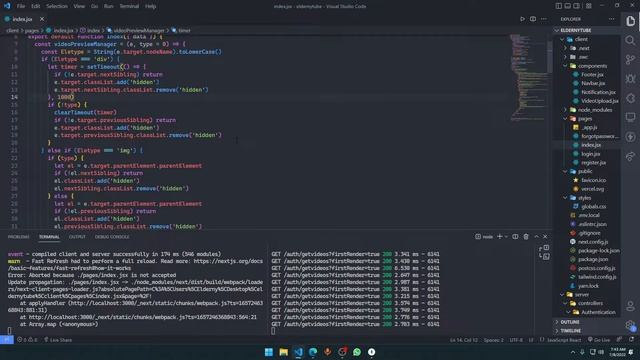
Task: Select the first terminal in the terminal list
Action: click(x=543, y=248)
